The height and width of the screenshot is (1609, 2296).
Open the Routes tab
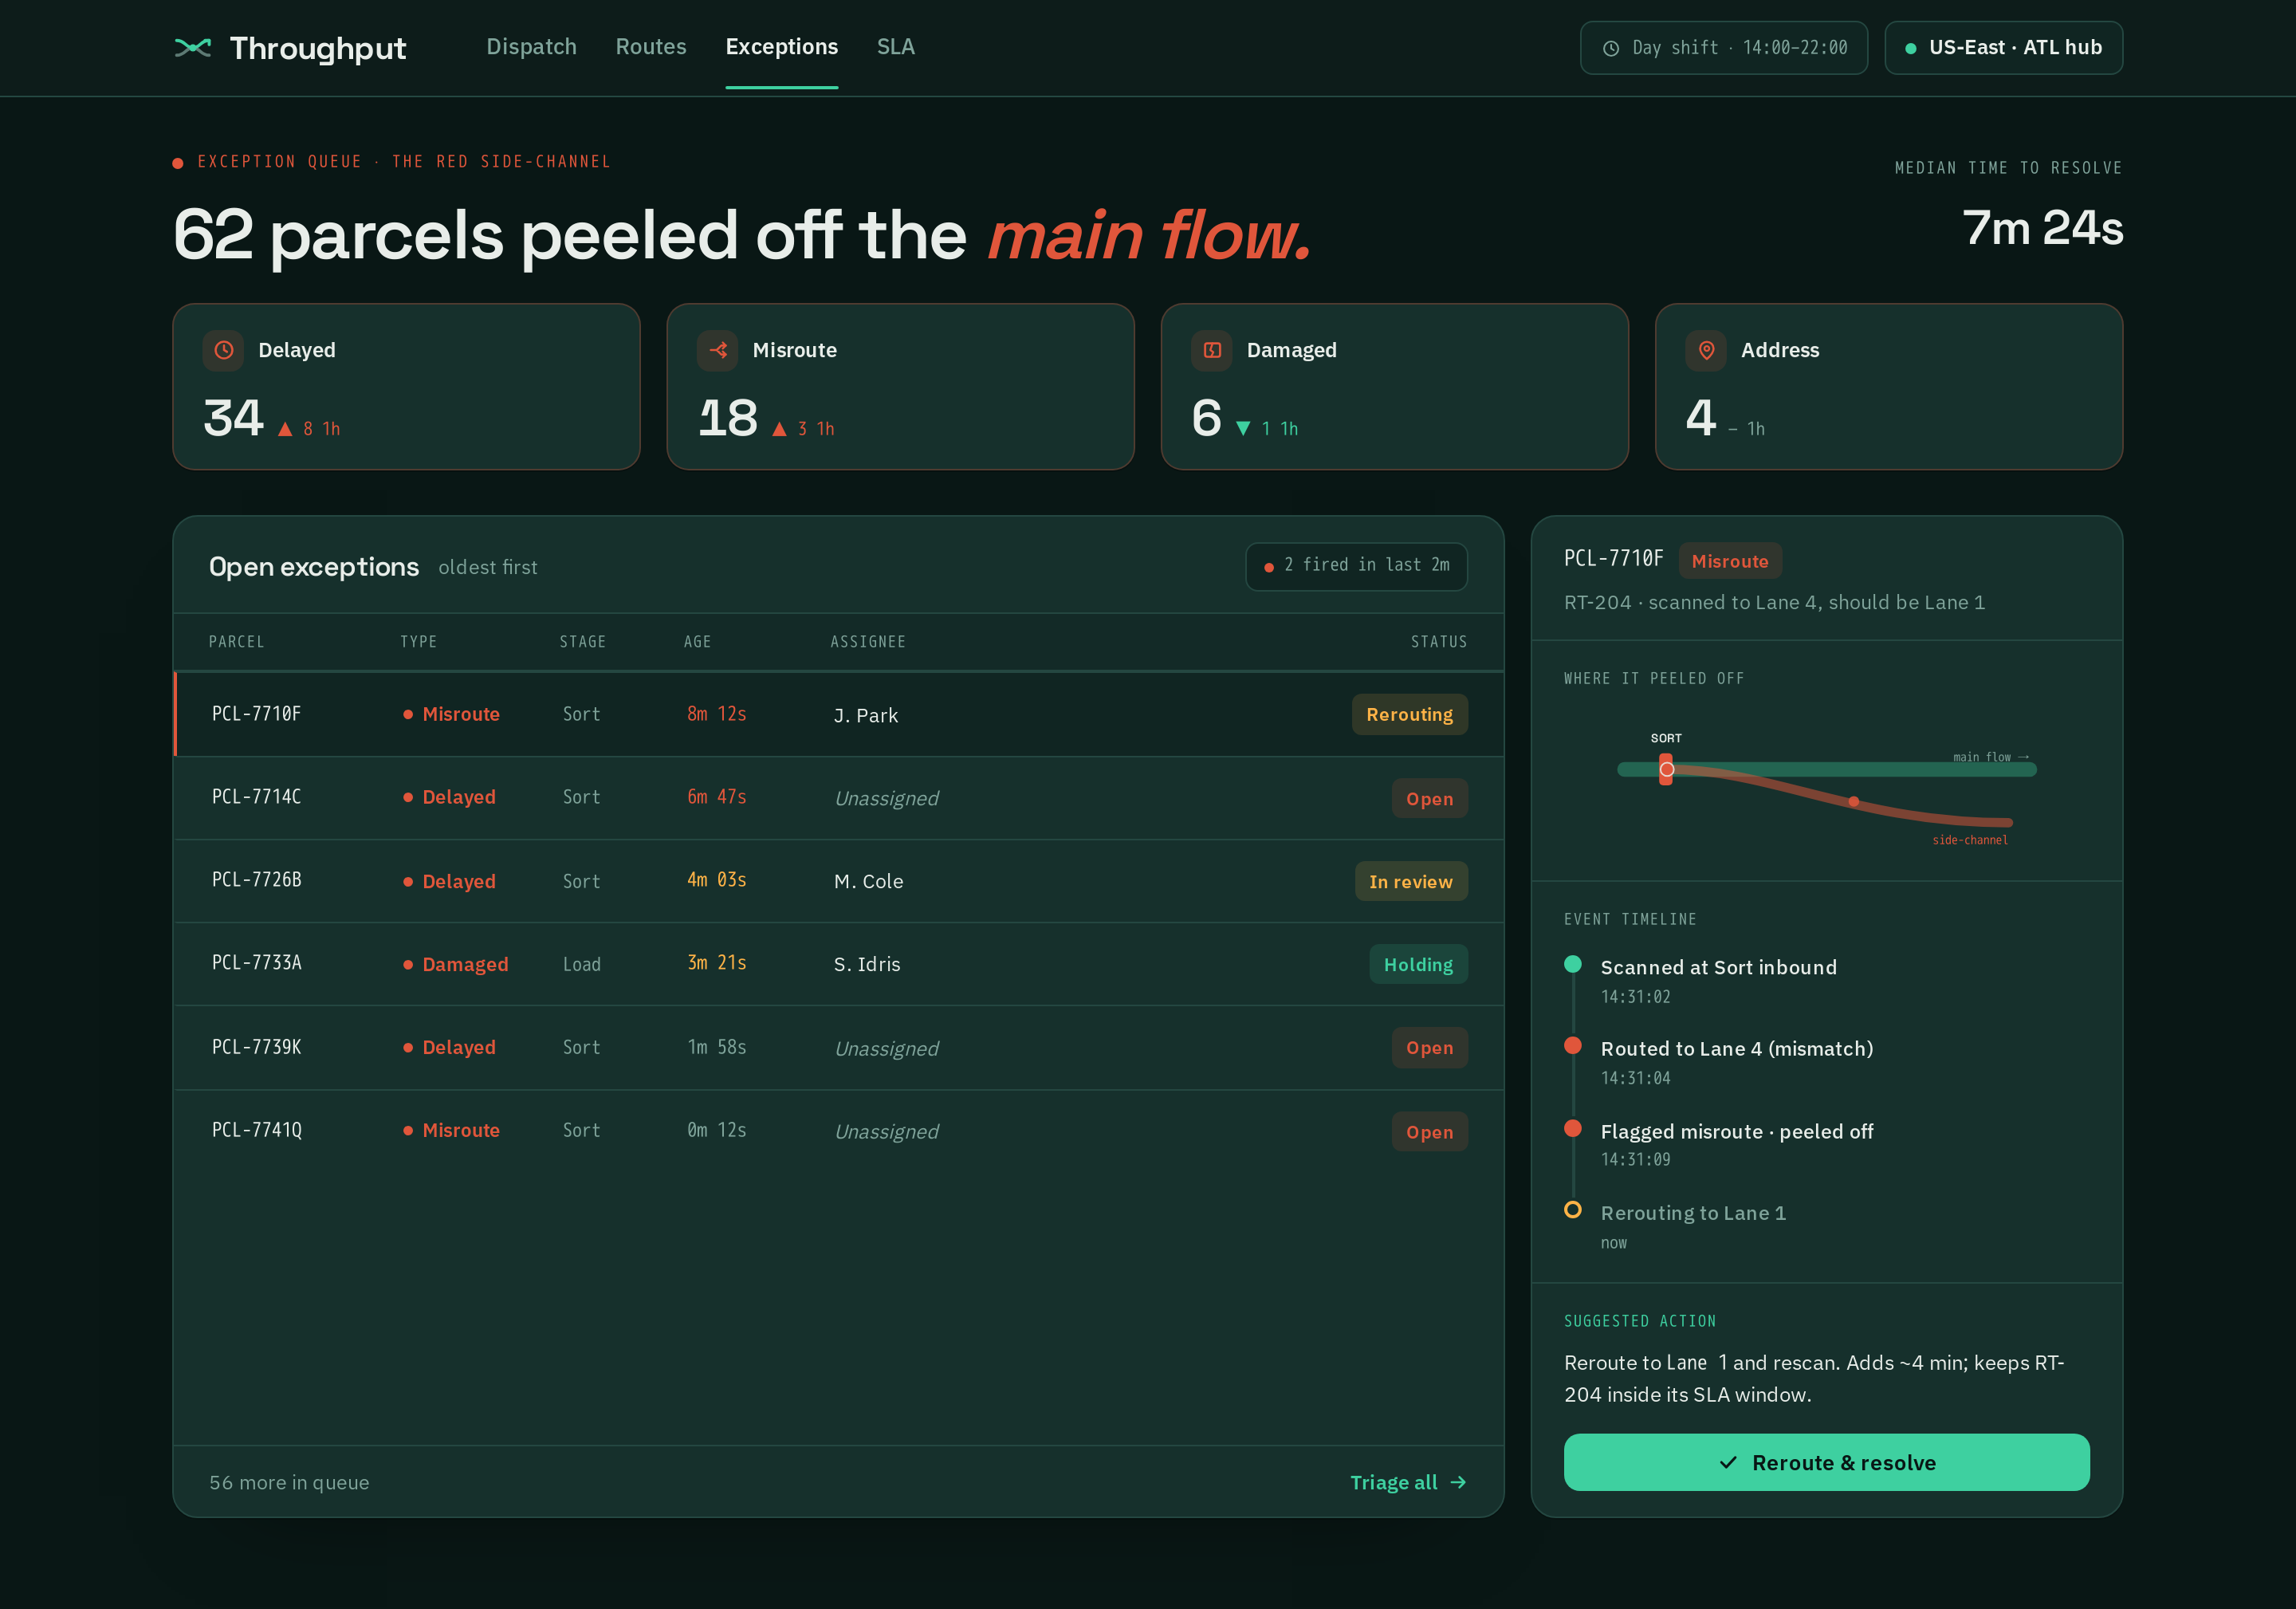coord(651,47)
